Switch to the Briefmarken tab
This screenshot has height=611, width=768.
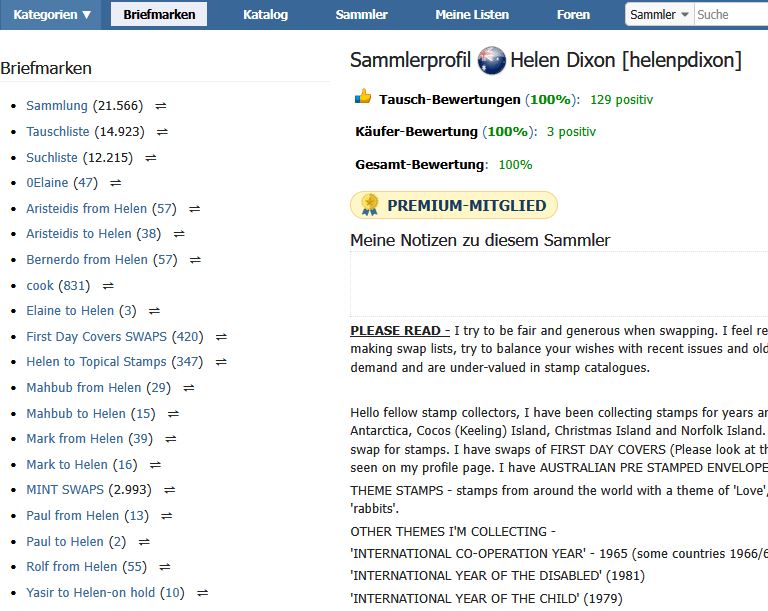tap(159, 15)
